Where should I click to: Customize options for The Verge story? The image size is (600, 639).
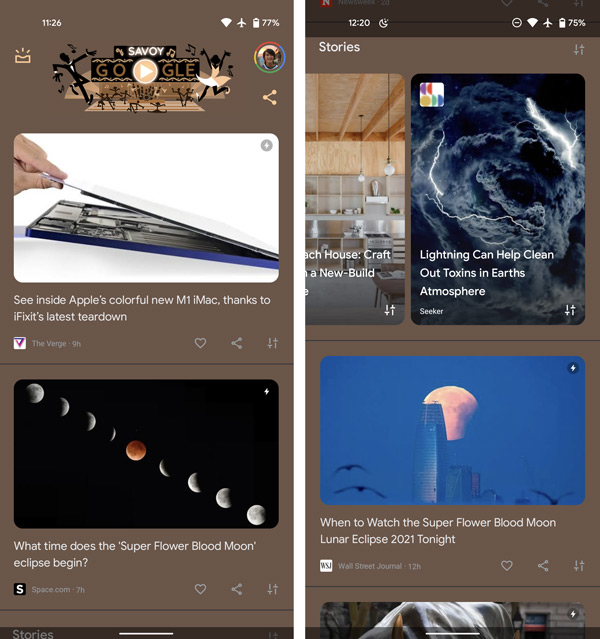pos(273,343)
